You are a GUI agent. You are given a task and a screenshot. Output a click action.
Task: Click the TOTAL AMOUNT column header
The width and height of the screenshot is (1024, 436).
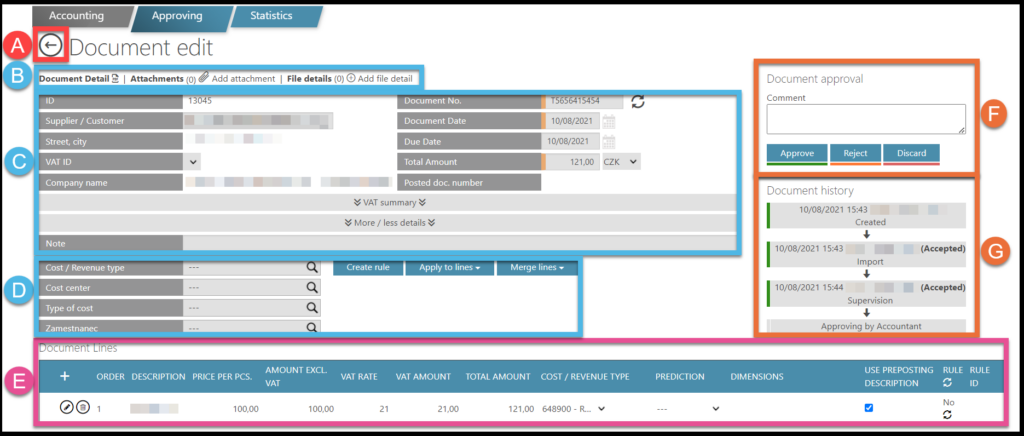(498, 377)
